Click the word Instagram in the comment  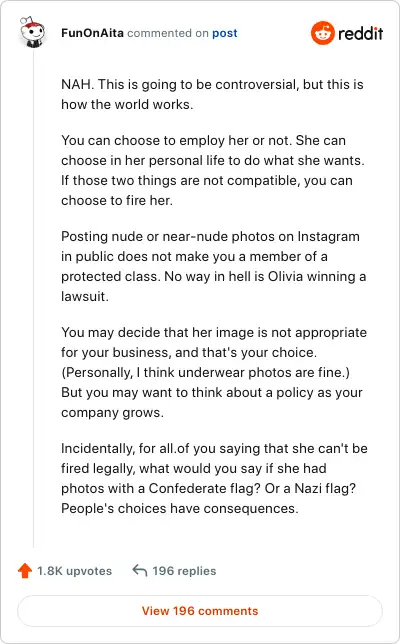(x=328, y=237)
